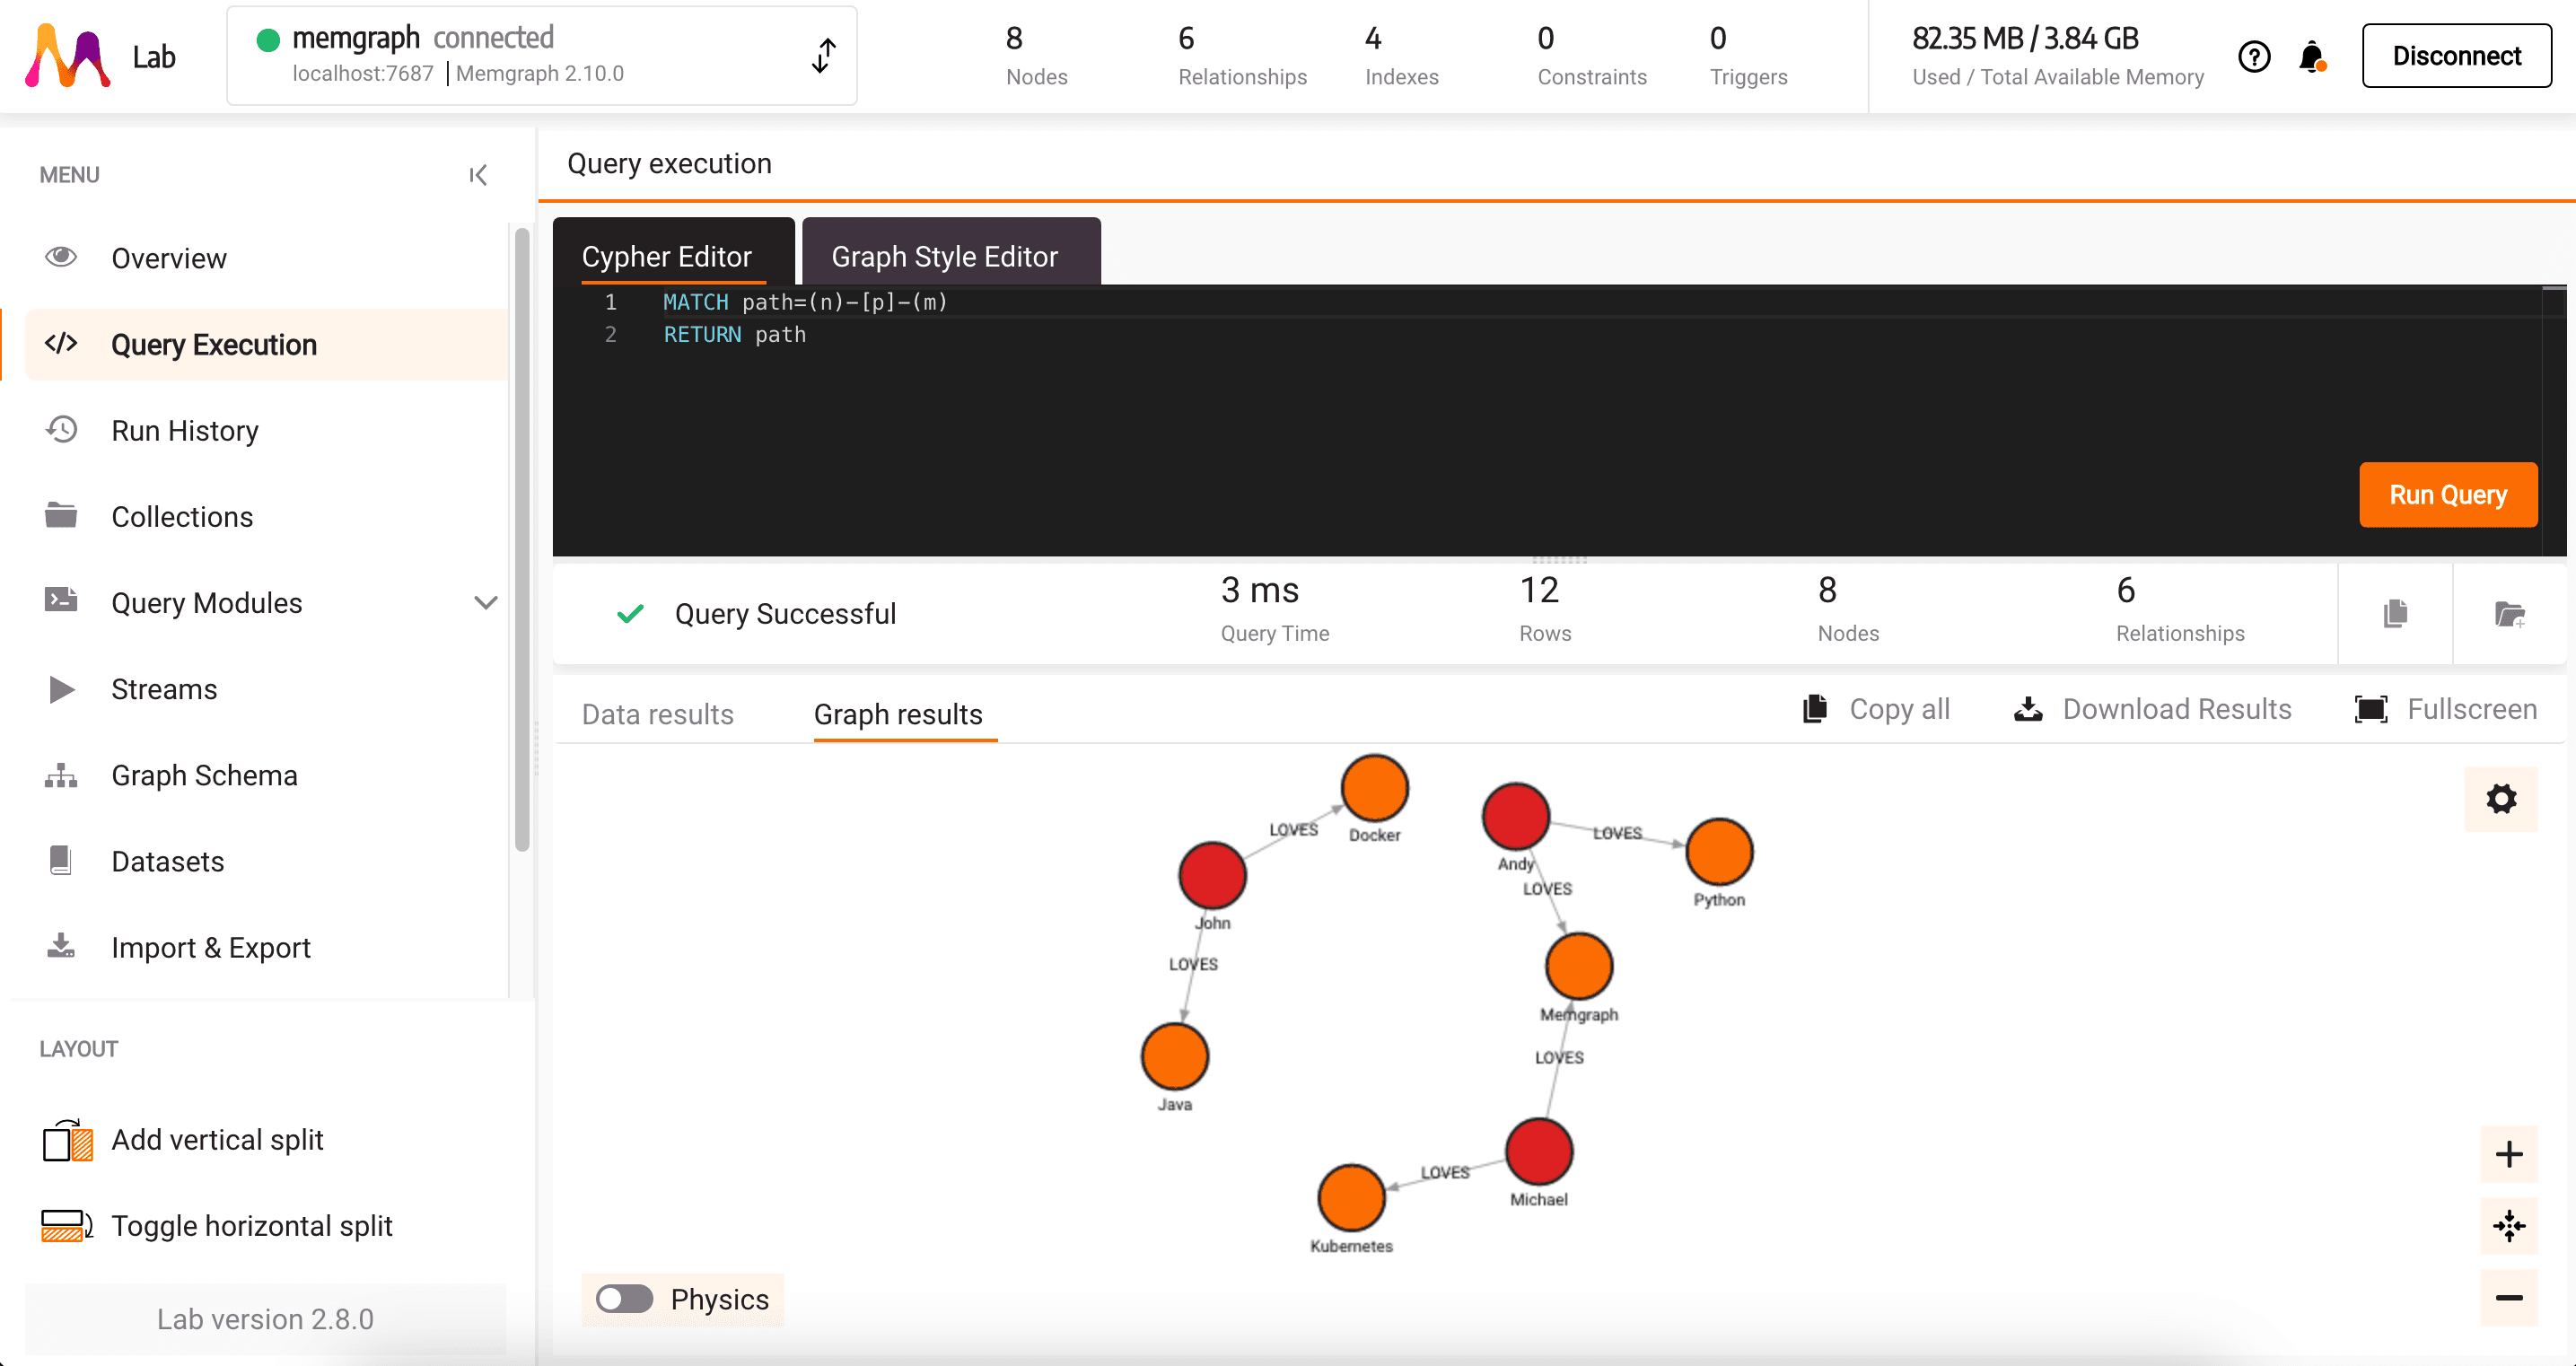Viewport: 2576px width, 1366px height.
Task: Collapse the left menu sidebar
Action: (x=478, y=175)
